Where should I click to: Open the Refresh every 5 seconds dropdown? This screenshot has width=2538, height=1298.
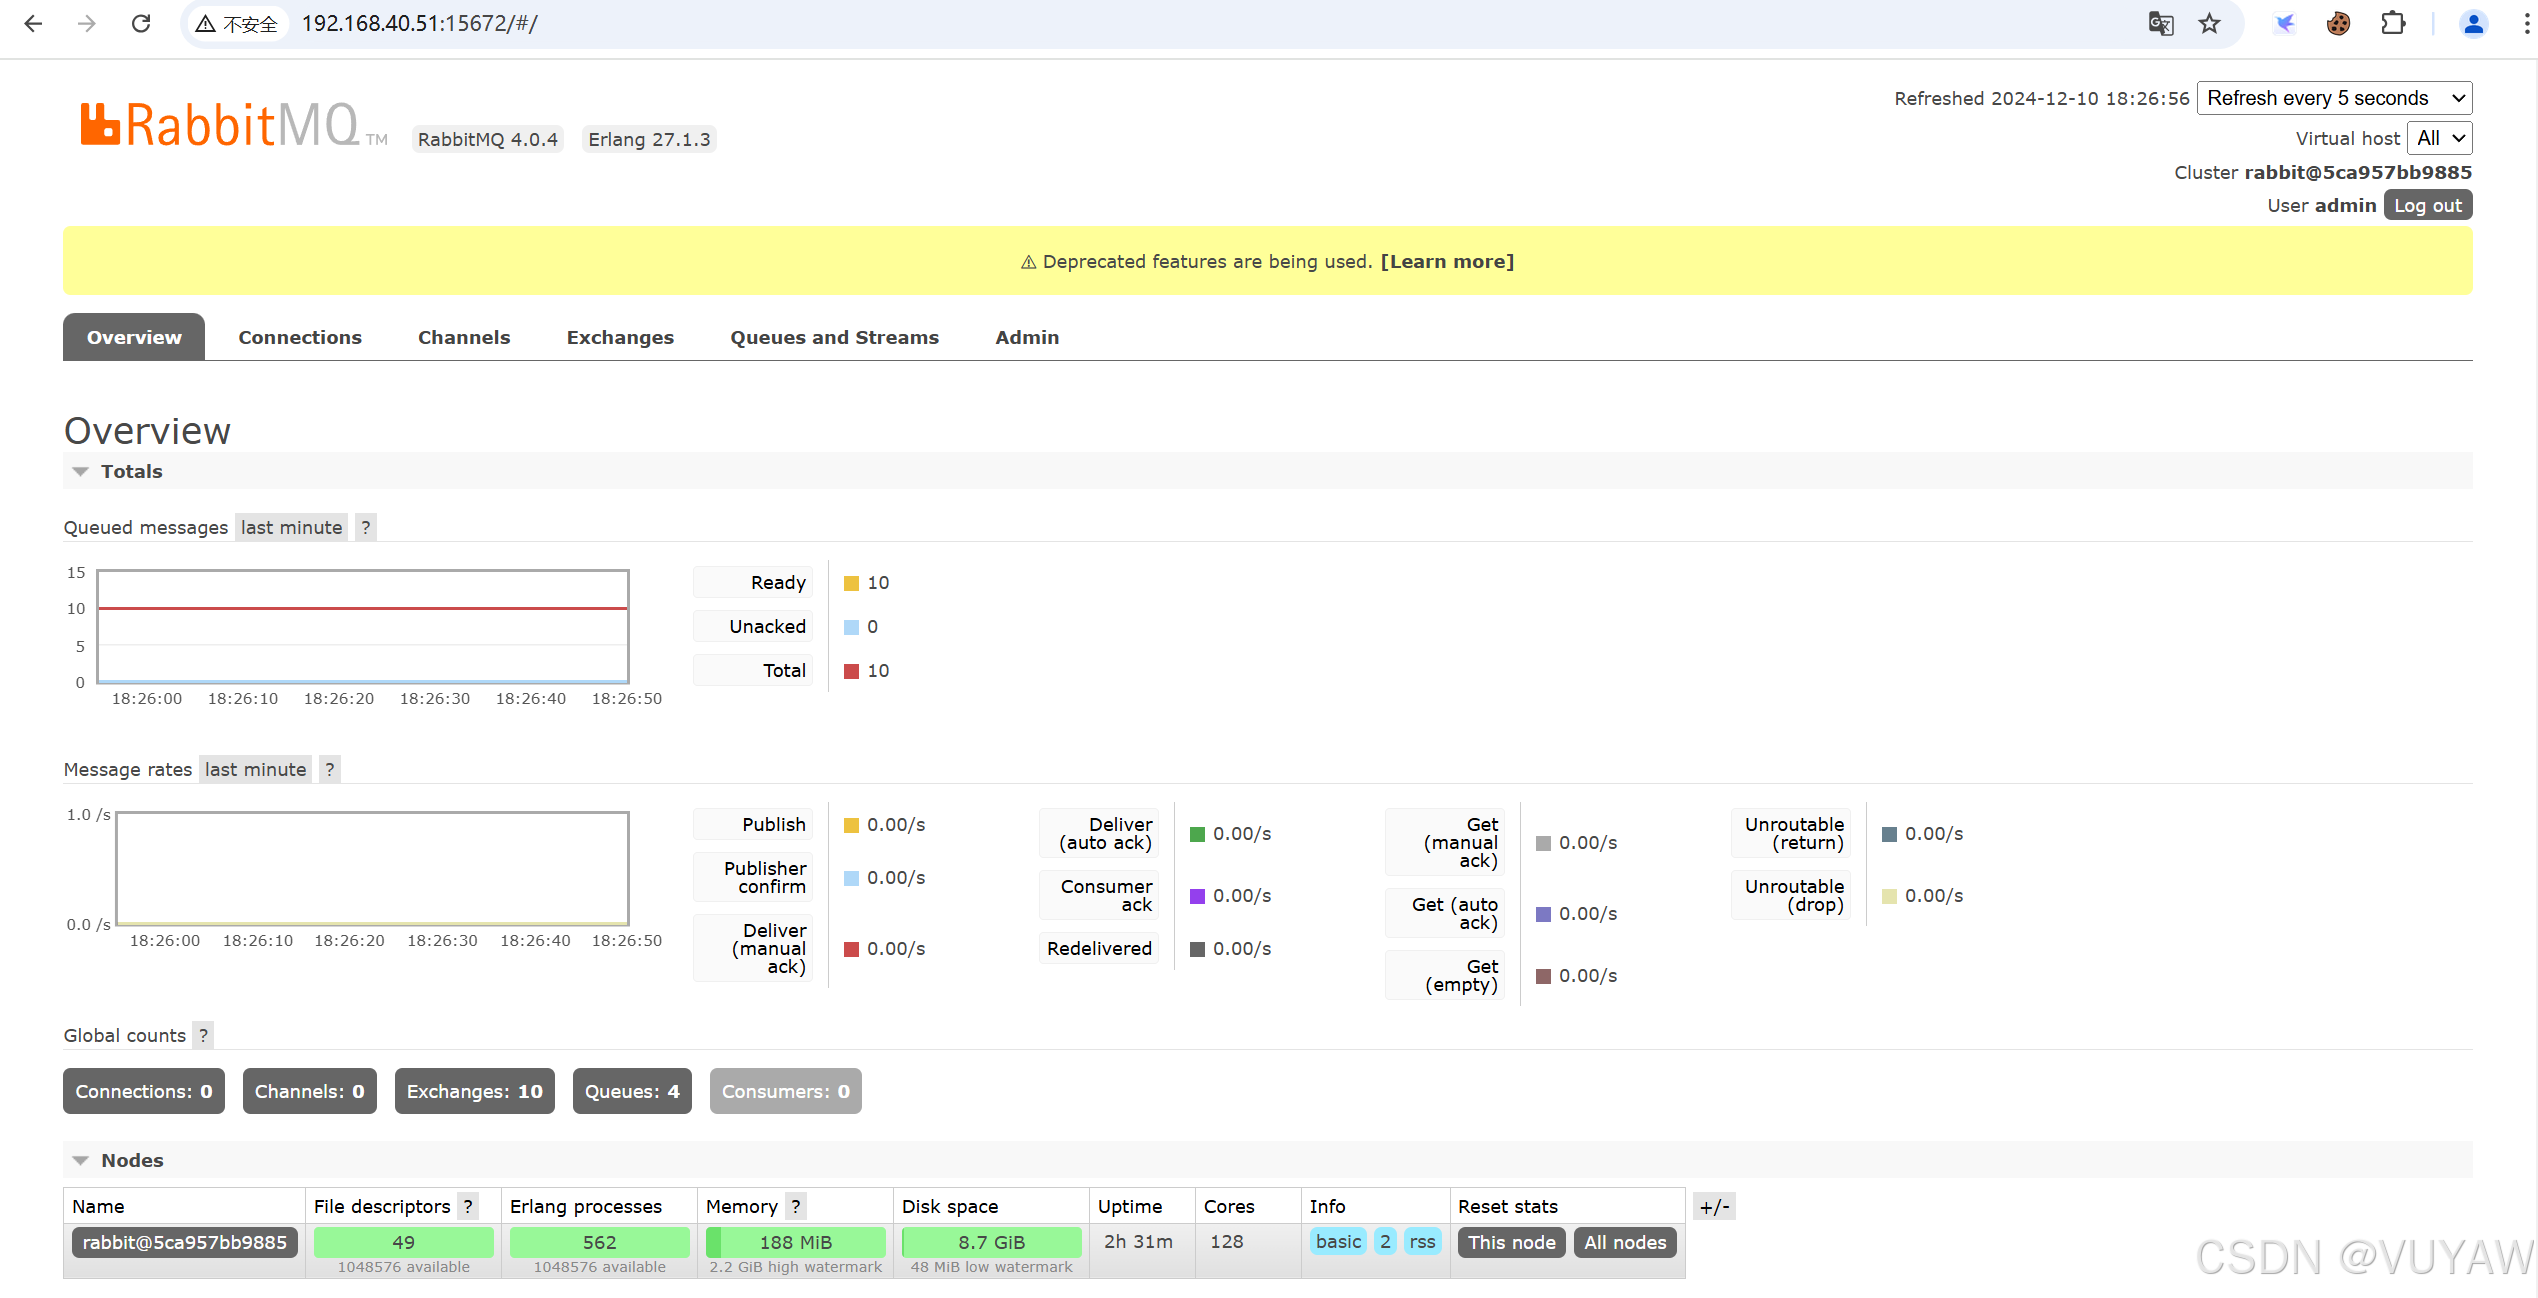coord(2334,98)
